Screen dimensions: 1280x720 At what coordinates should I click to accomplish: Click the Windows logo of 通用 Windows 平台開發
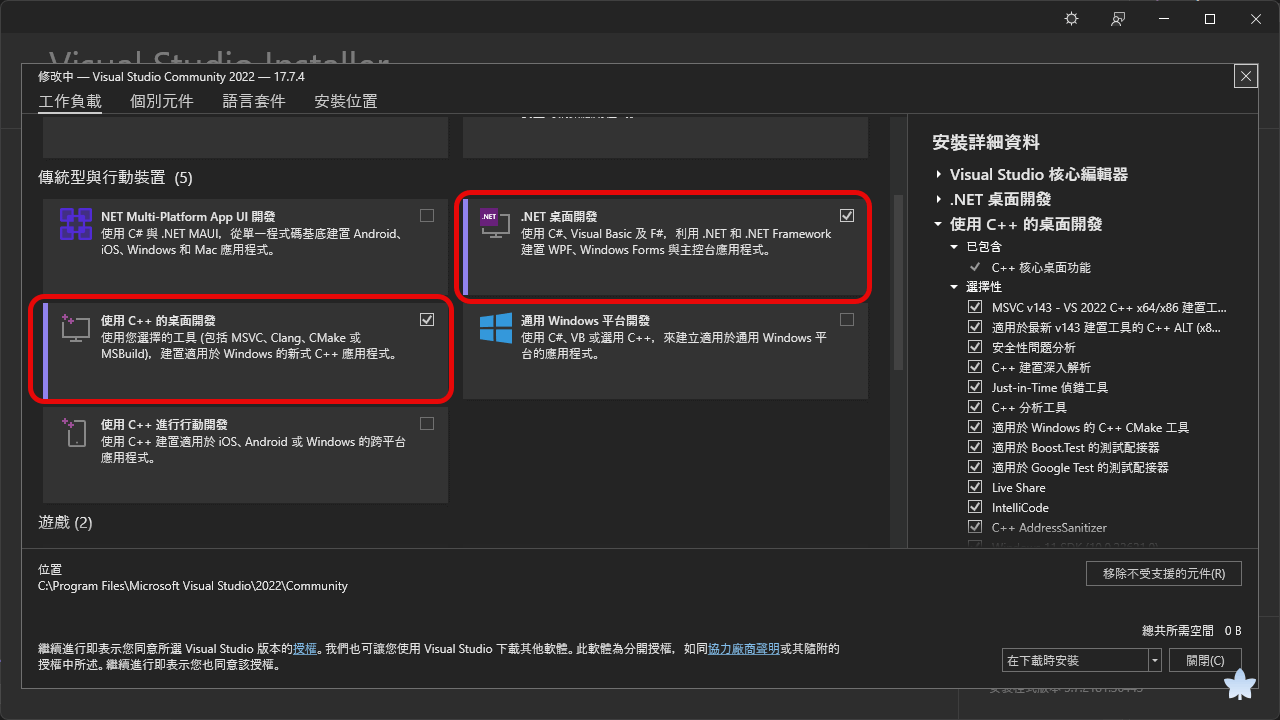tap(495, 328)
